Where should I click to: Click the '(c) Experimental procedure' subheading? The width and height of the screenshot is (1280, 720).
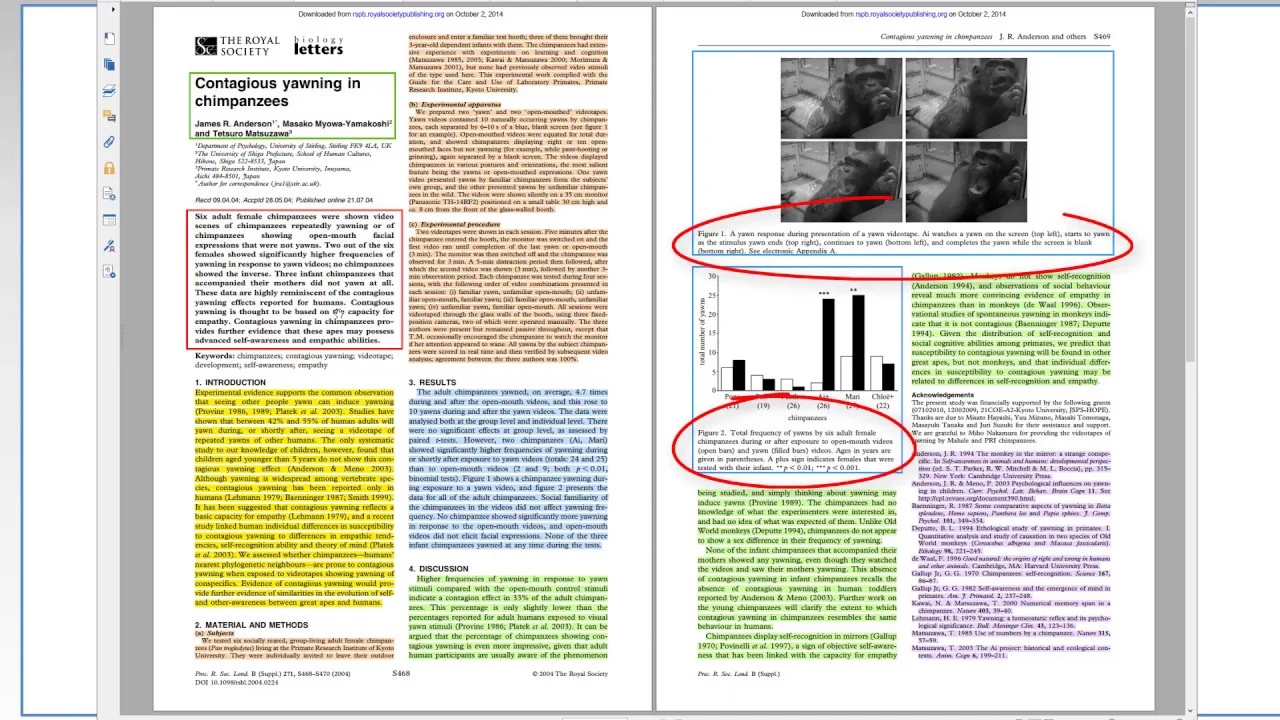pos(454,224)
